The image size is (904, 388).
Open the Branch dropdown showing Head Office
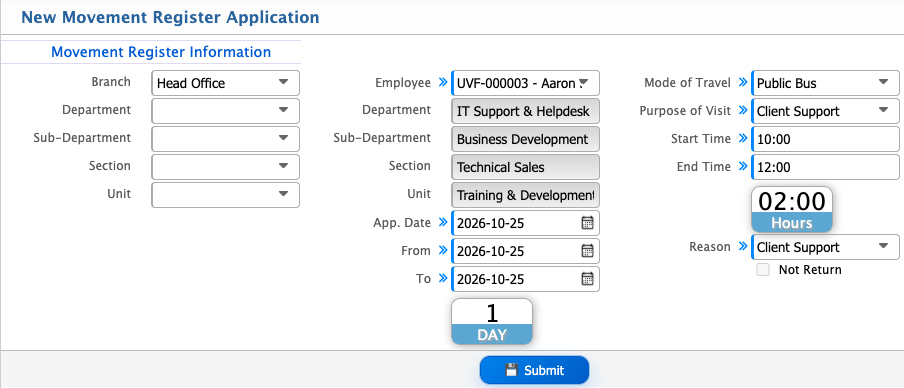(x=225, y=83)
